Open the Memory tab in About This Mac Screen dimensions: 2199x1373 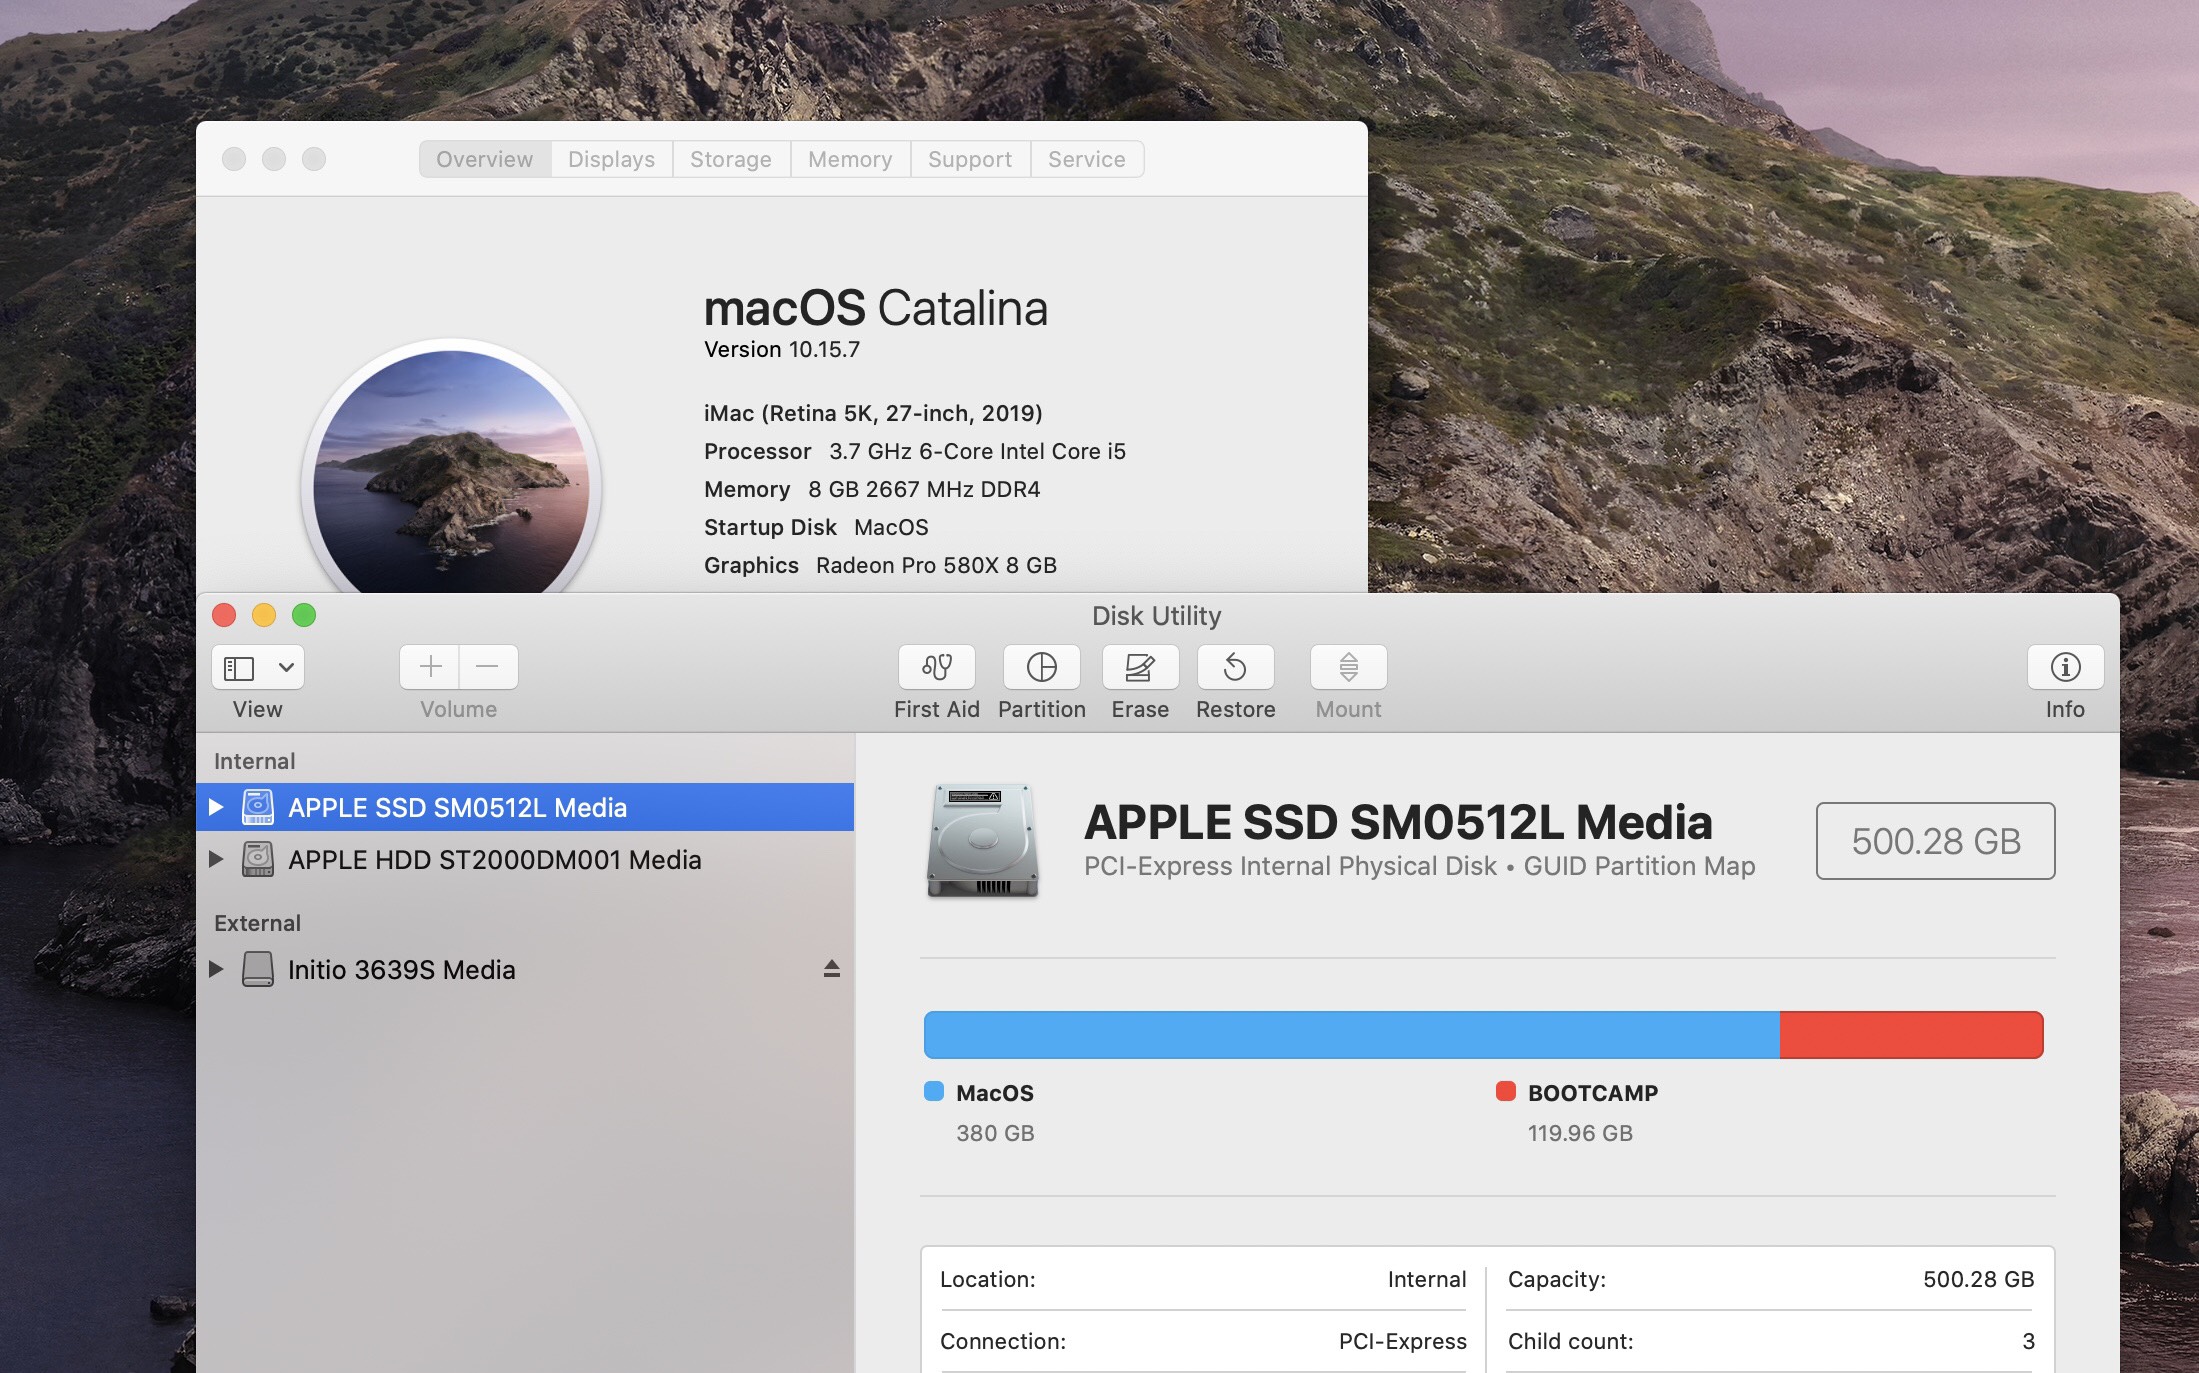coord(849,159)
